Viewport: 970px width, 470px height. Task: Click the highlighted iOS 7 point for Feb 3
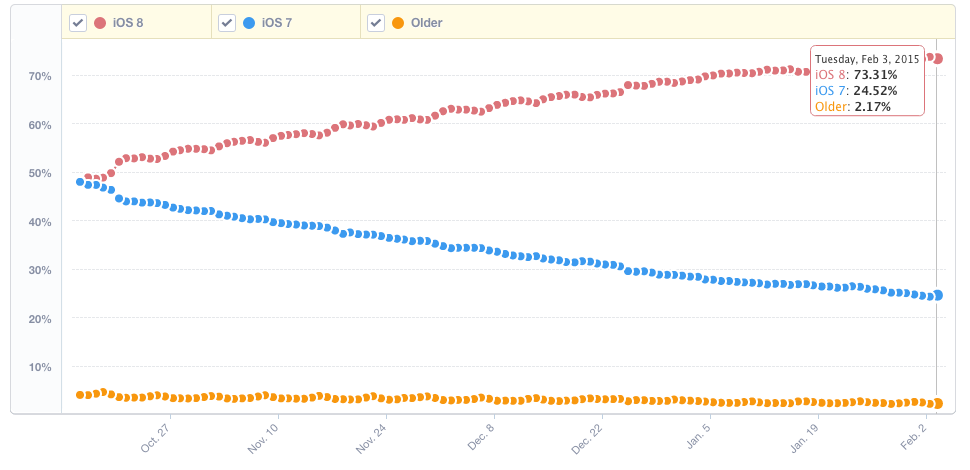[x=937, y=295]
